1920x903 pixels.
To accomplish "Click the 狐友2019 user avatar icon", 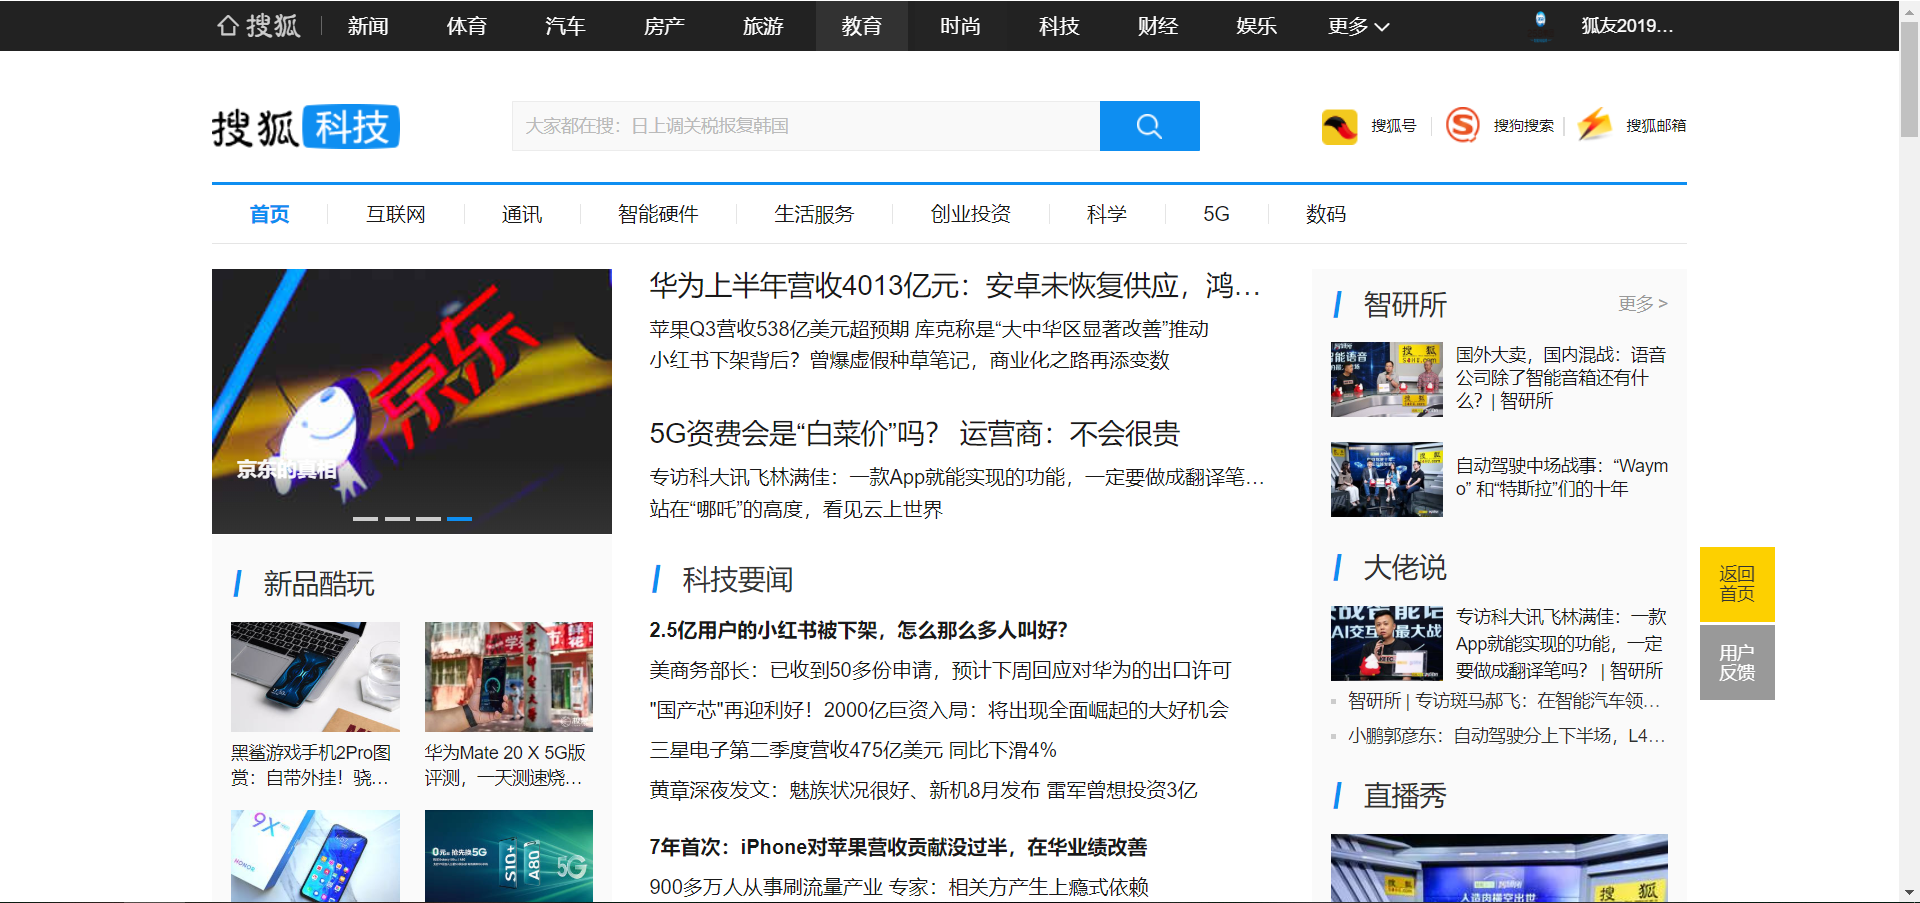I will pos(1540,25).
